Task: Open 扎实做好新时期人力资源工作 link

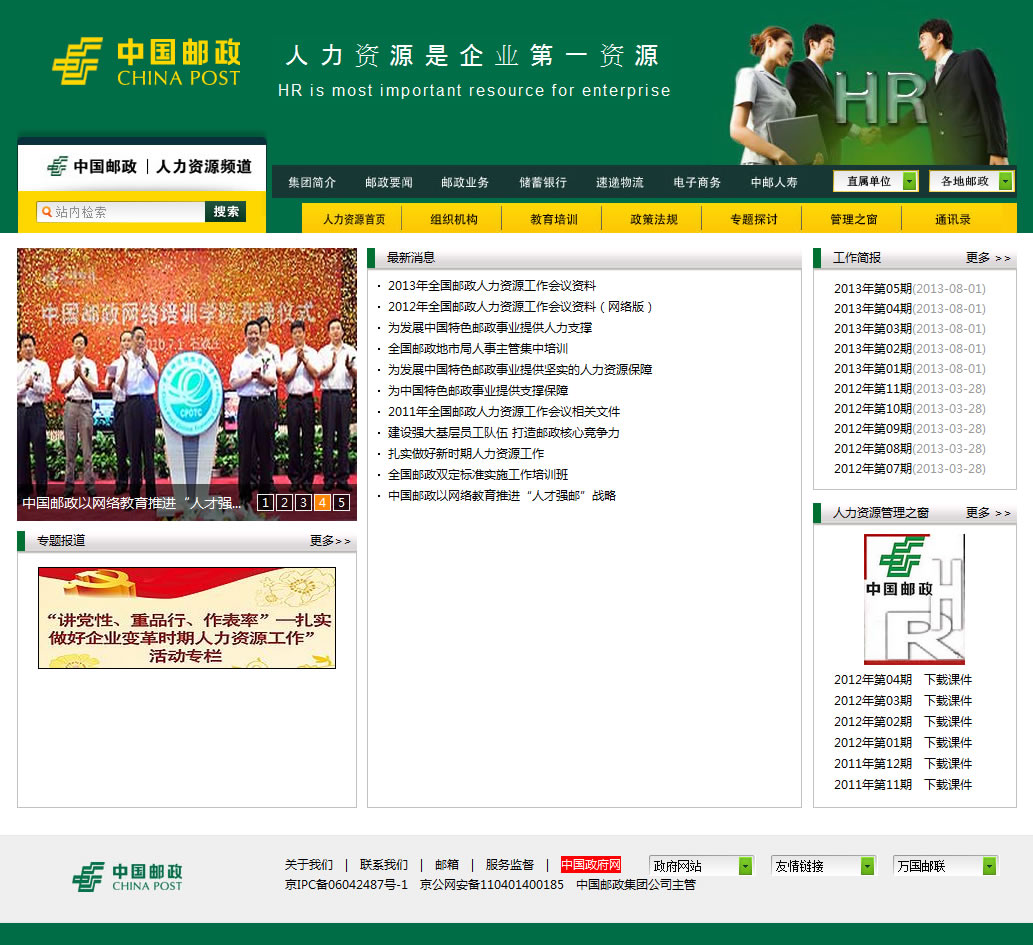Action: [466, 454]
